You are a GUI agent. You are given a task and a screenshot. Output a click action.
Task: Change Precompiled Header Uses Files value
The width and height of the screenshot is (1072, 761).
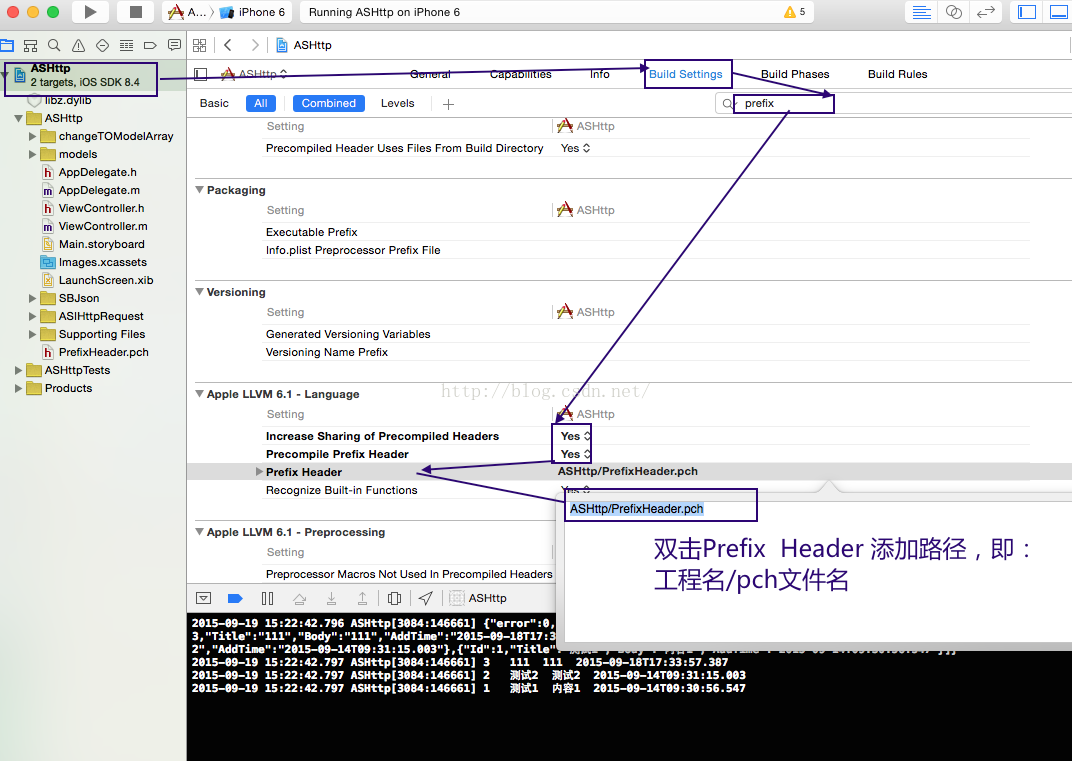576,148
